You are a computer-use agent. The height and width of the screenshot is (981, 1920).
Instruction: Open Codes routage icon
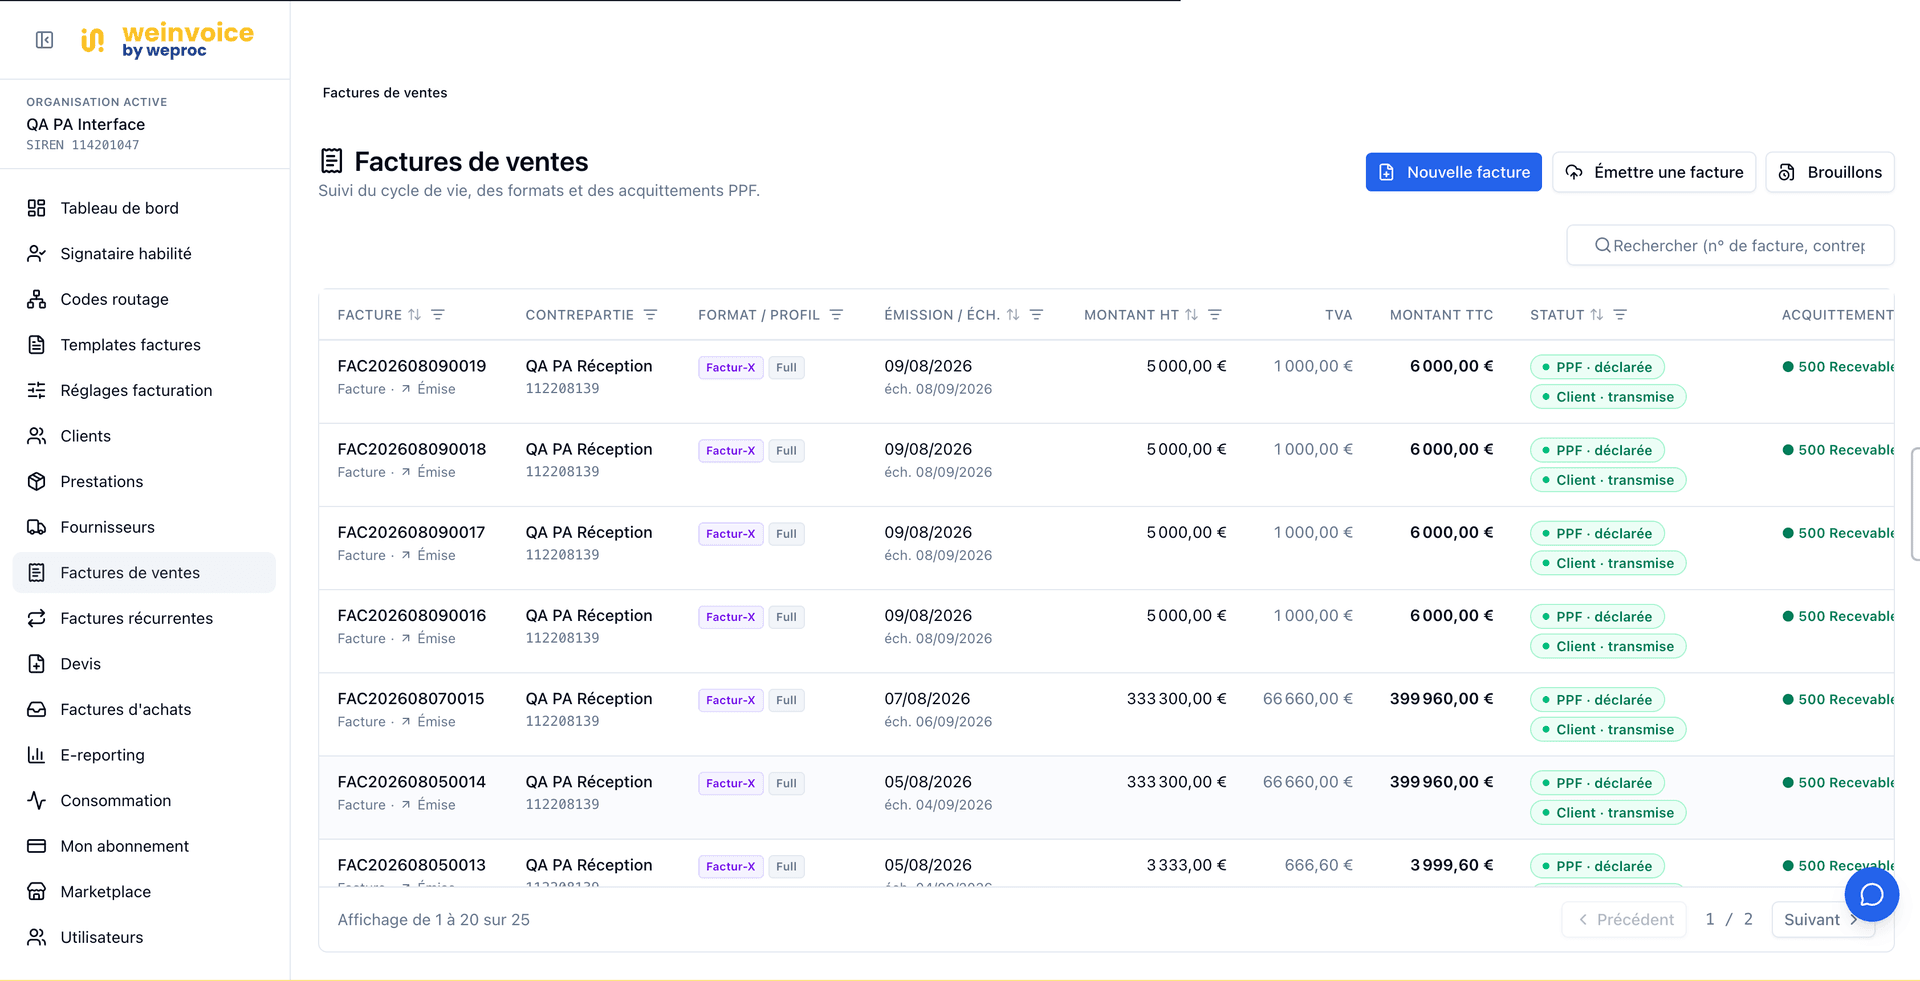[x=37, y=299]
